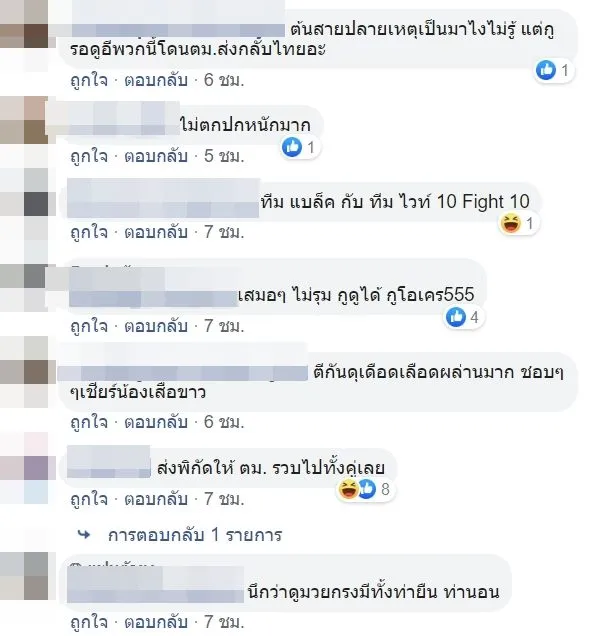Click the like reaction on the first comment
The width and height of the screenshot is (614, 636).
tap(545, 70)
